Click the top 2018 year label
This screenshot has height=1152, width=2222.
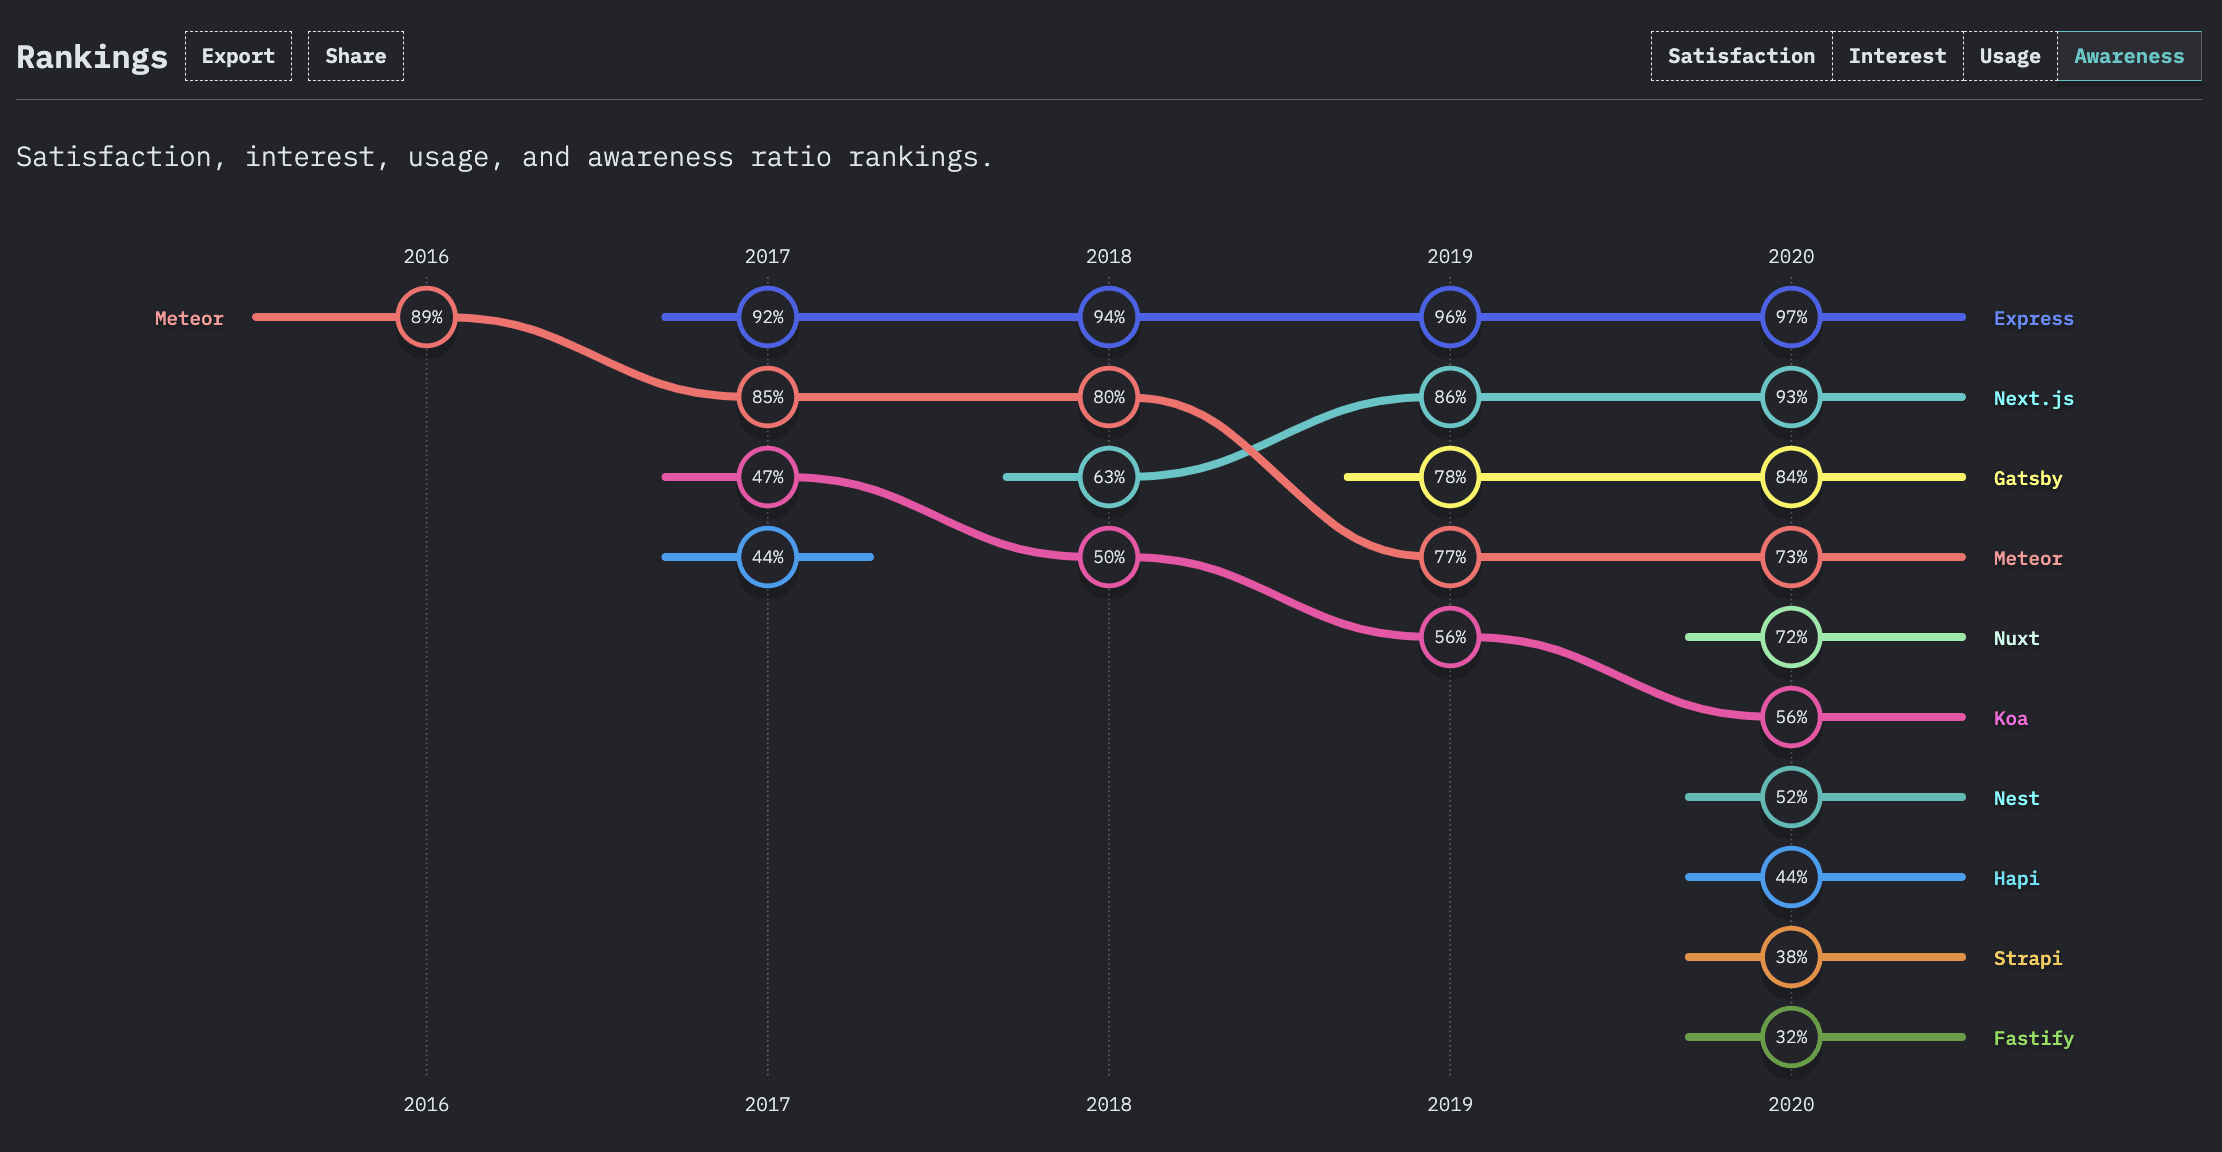click(x=1109, y=256)
